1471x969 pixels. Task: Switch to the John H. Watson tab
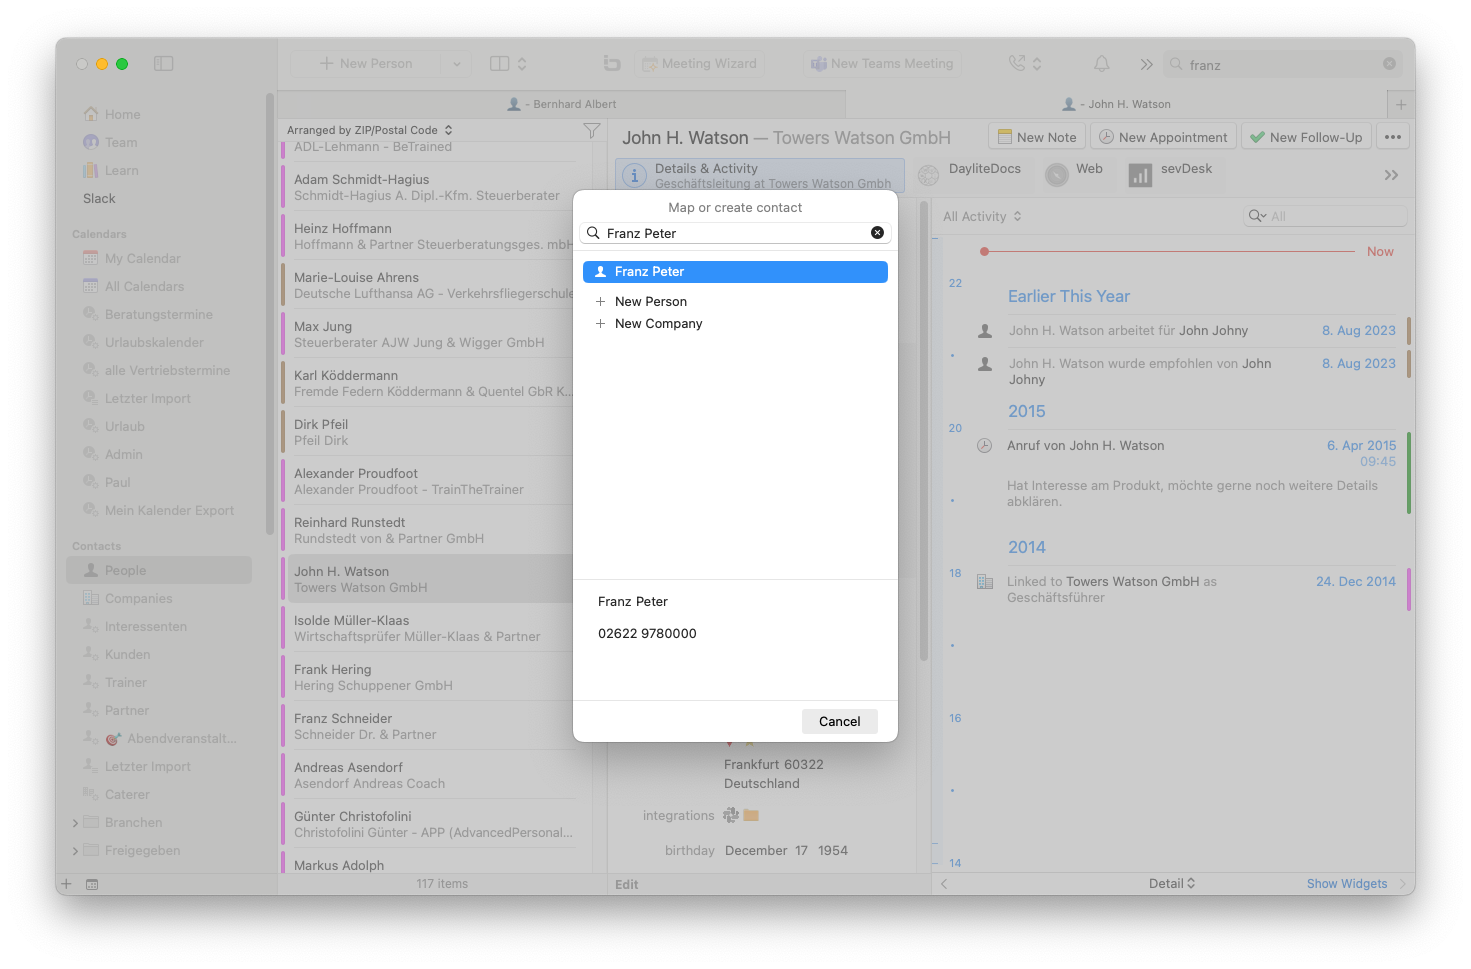(1116, 104)
